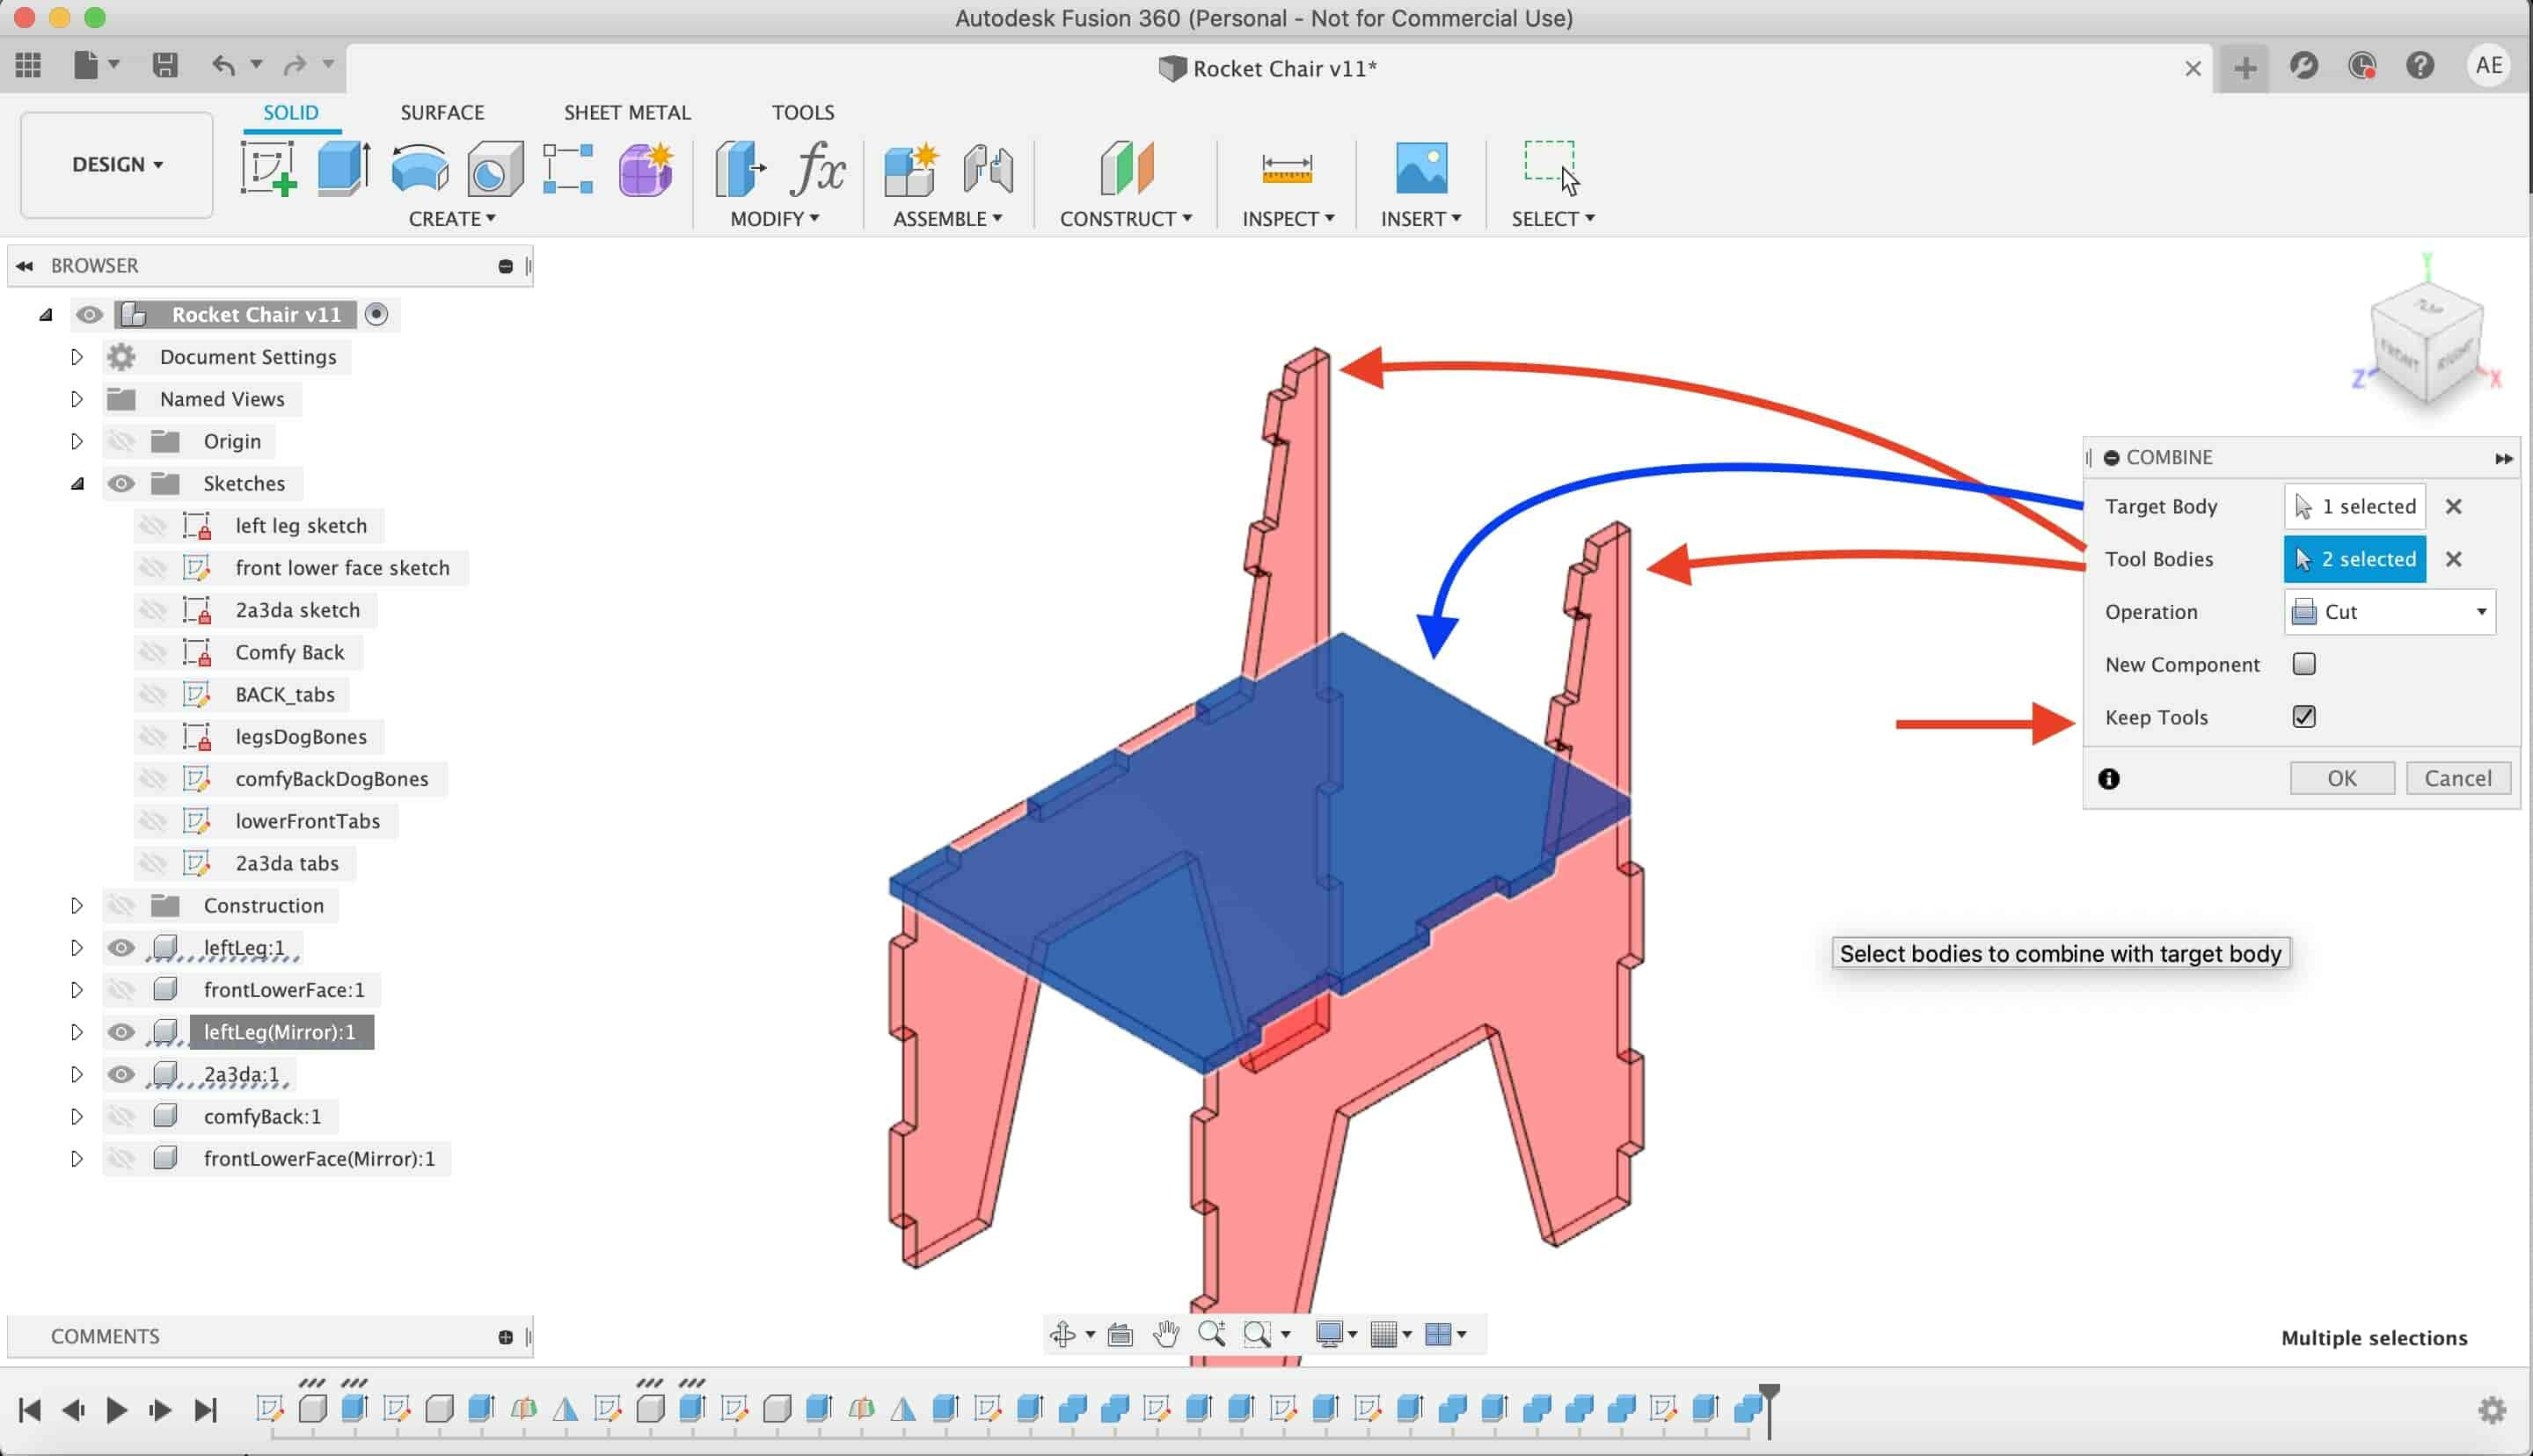Select the Pan hand tool
Screen dimensions: 2533x1456
[1166, 1334]
